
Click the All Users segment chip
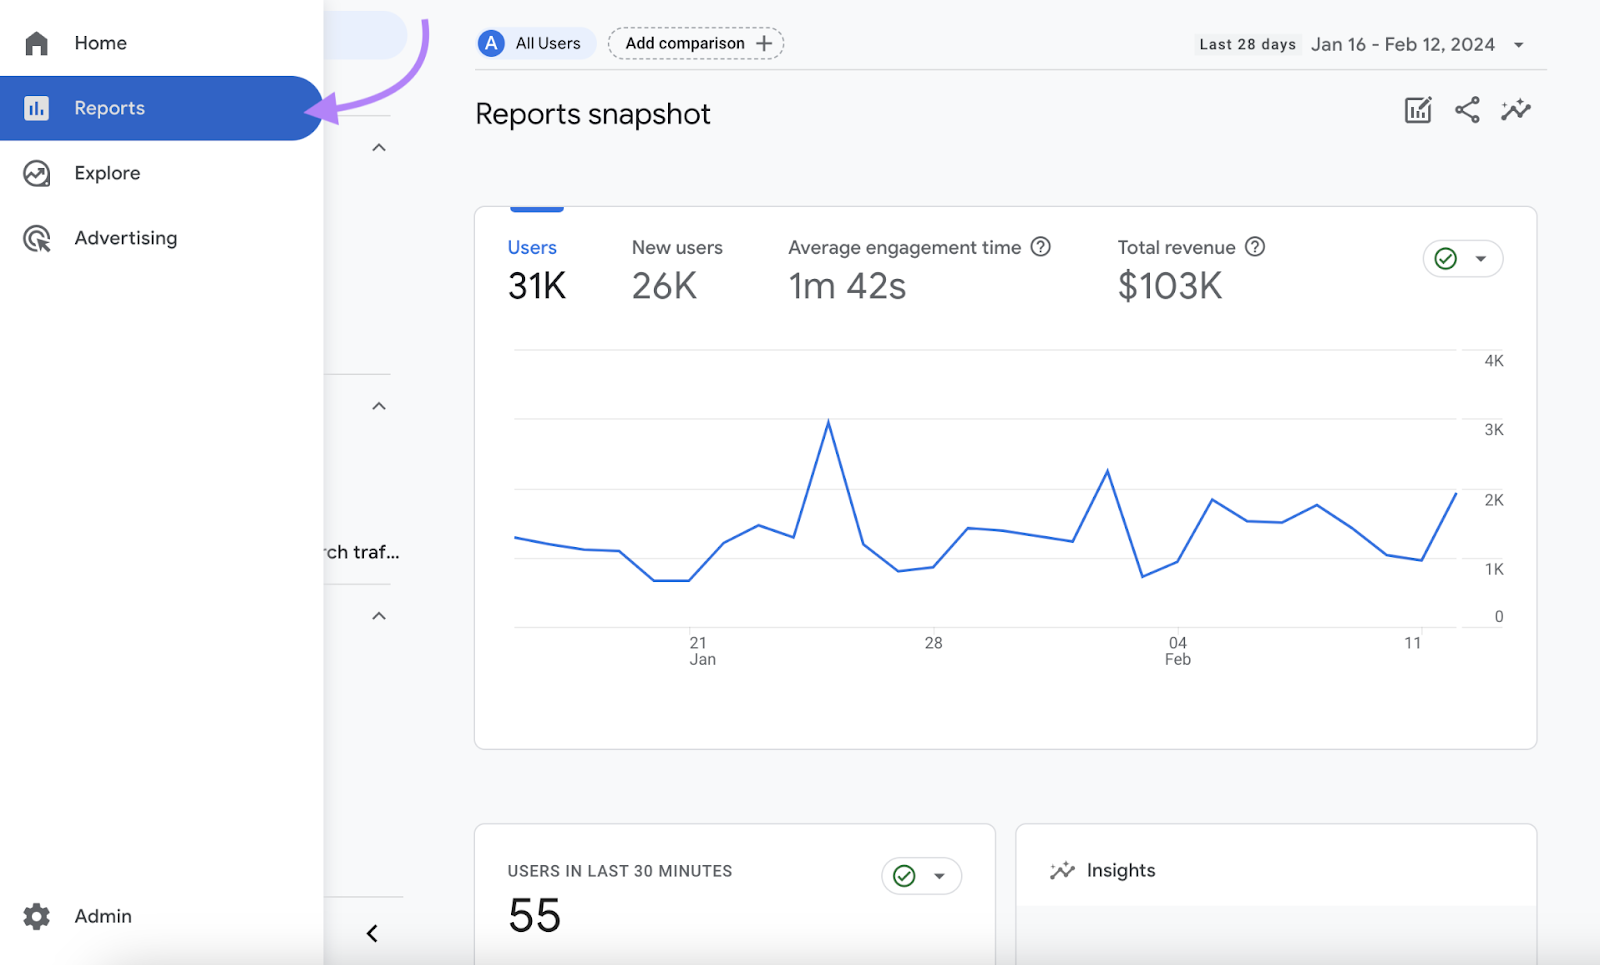click(535, 43)
